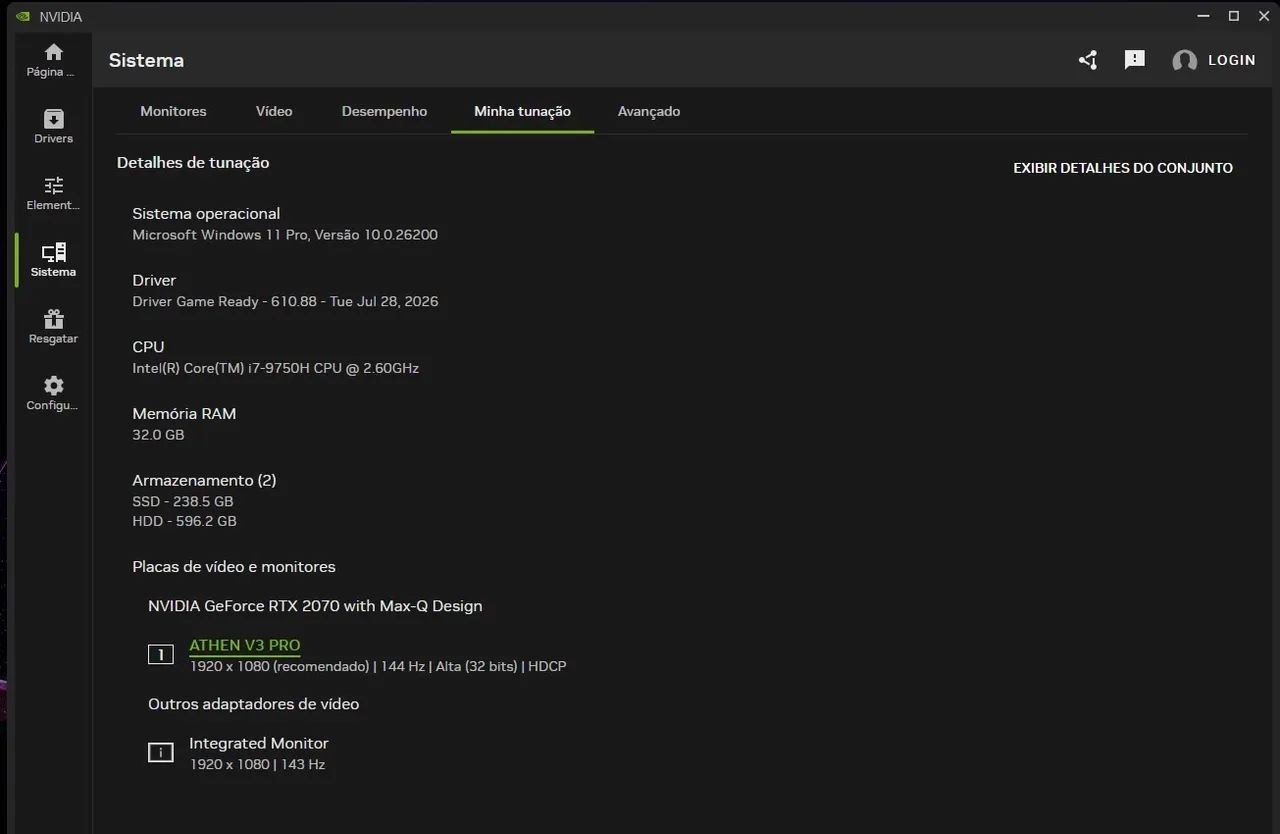Click the share icon in header
Viewport: 1280px width, 834px height.
[1088, 60]
